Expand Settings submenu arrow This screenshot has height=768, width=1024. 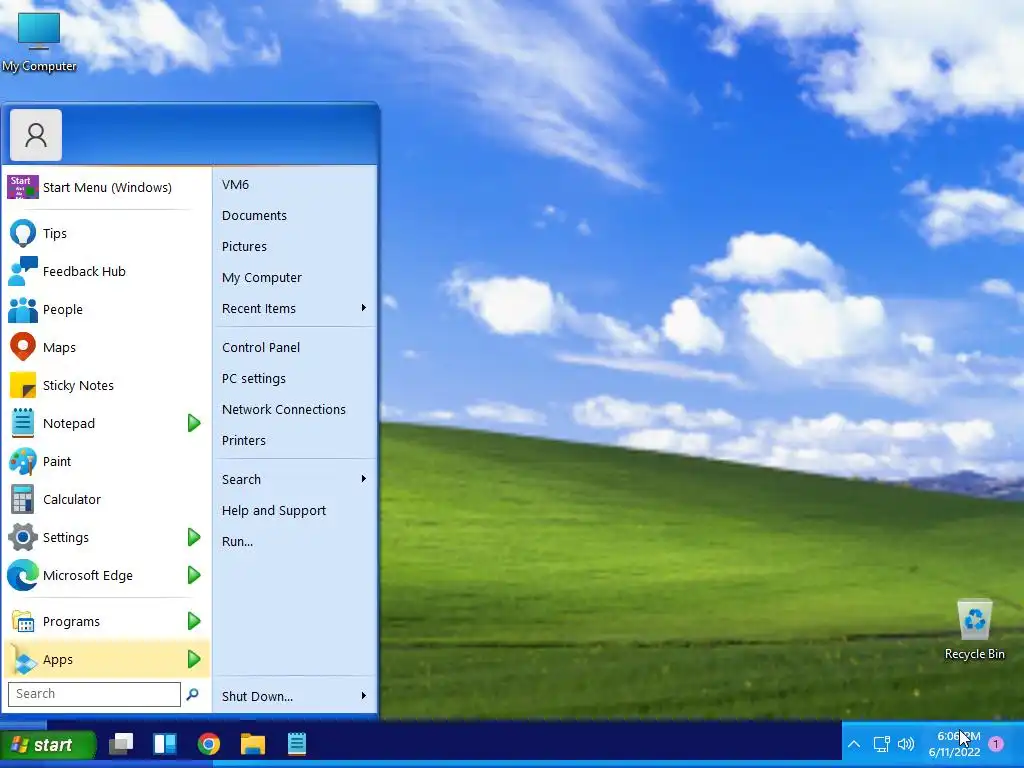point(194,537)
